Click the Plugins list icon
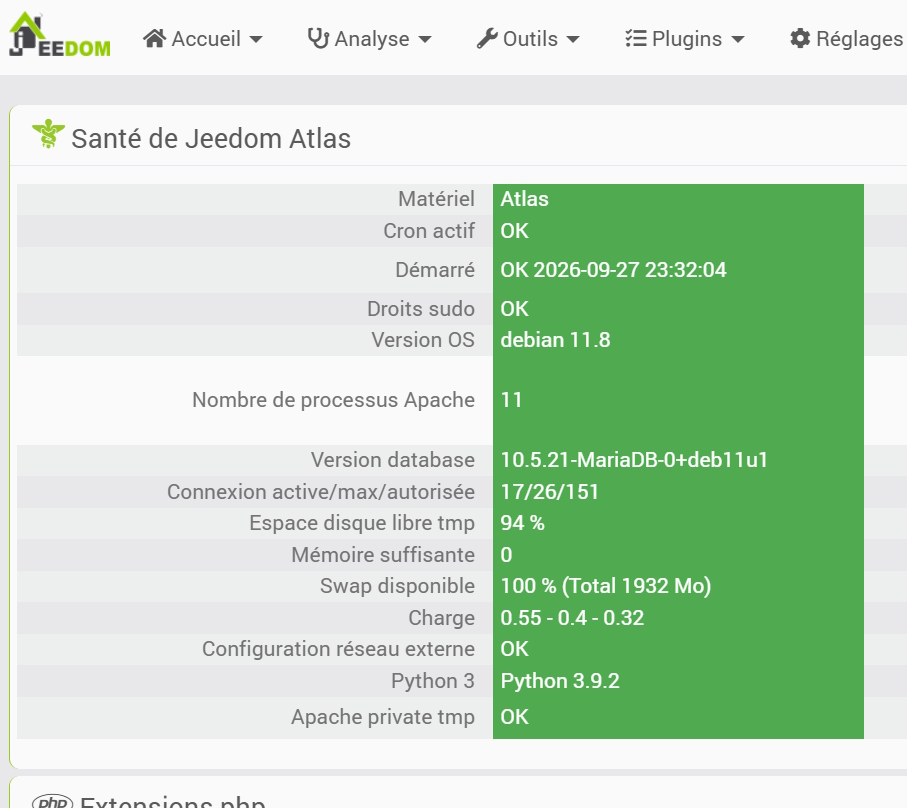The image size is (907, 808). (x=636, y=39)
